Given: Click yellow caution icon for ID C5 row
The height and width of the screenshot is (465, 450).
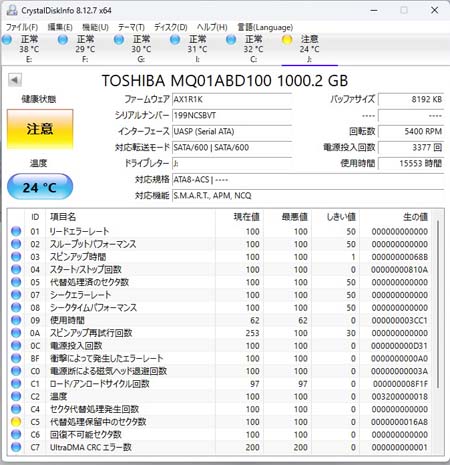Looking at the screenshot, I should click(x=16, y=422).
